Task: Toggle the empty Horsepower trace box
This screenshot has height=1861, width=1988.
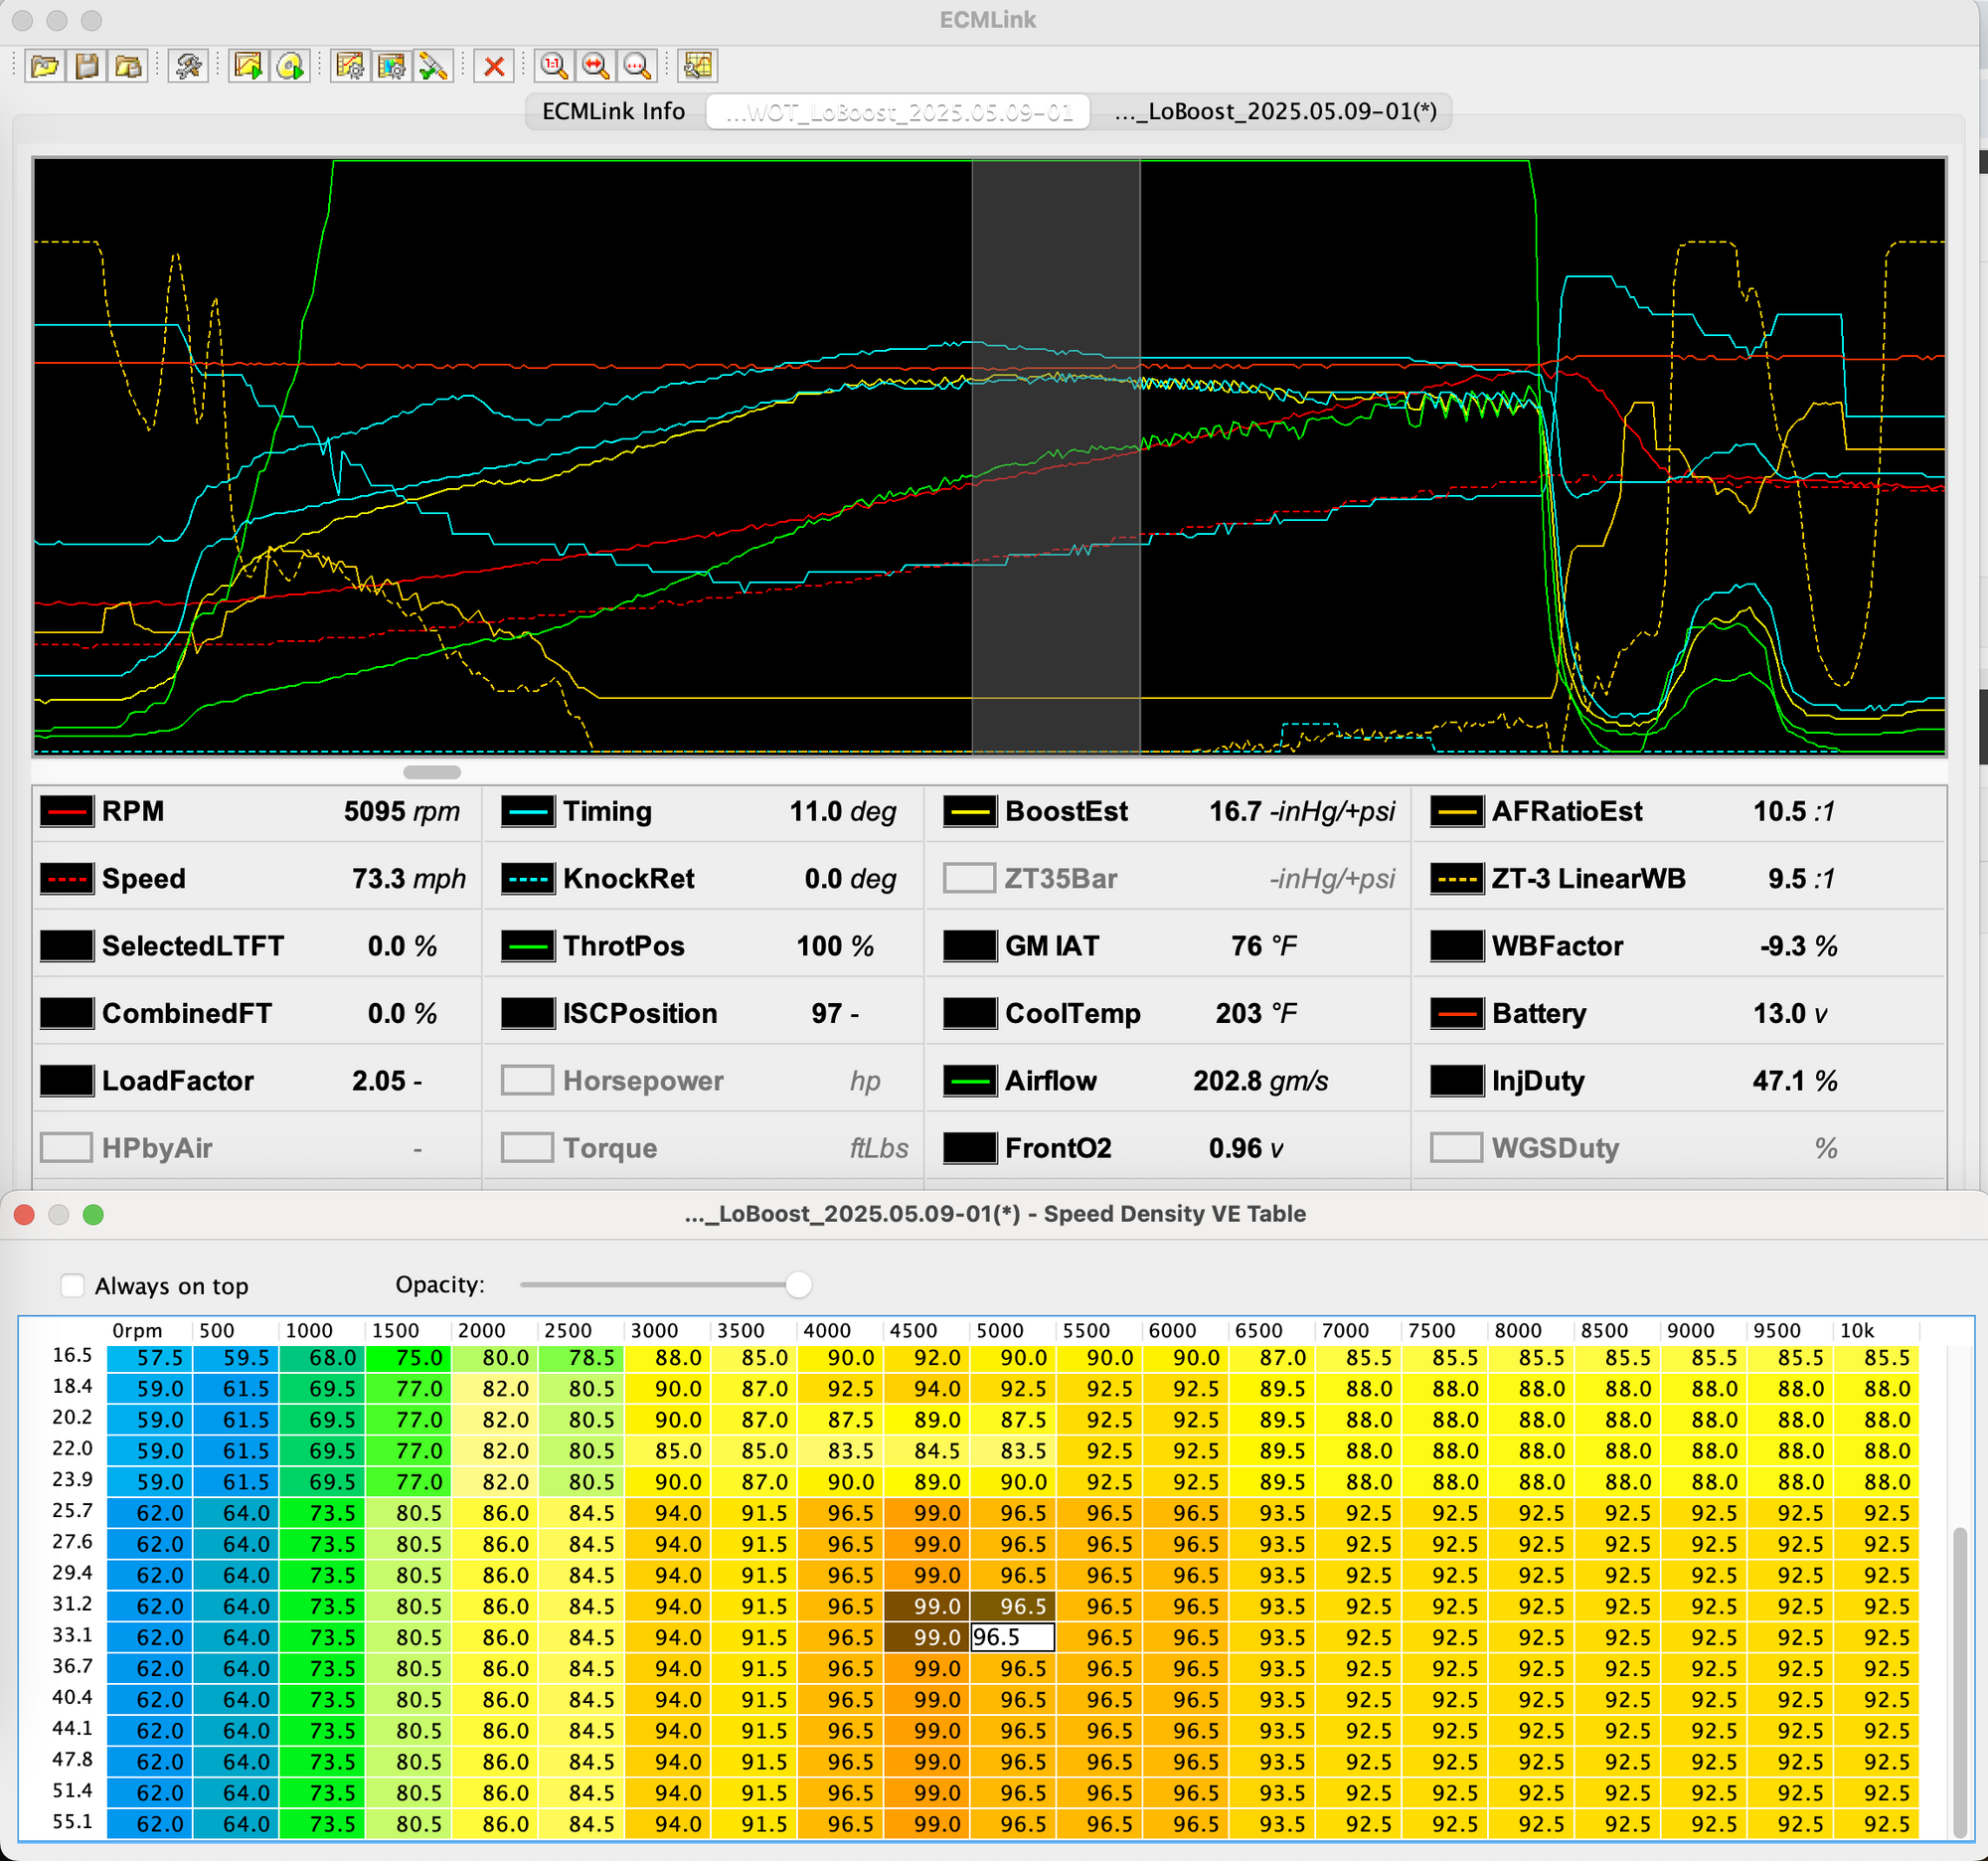Action: pos(527,1080)
